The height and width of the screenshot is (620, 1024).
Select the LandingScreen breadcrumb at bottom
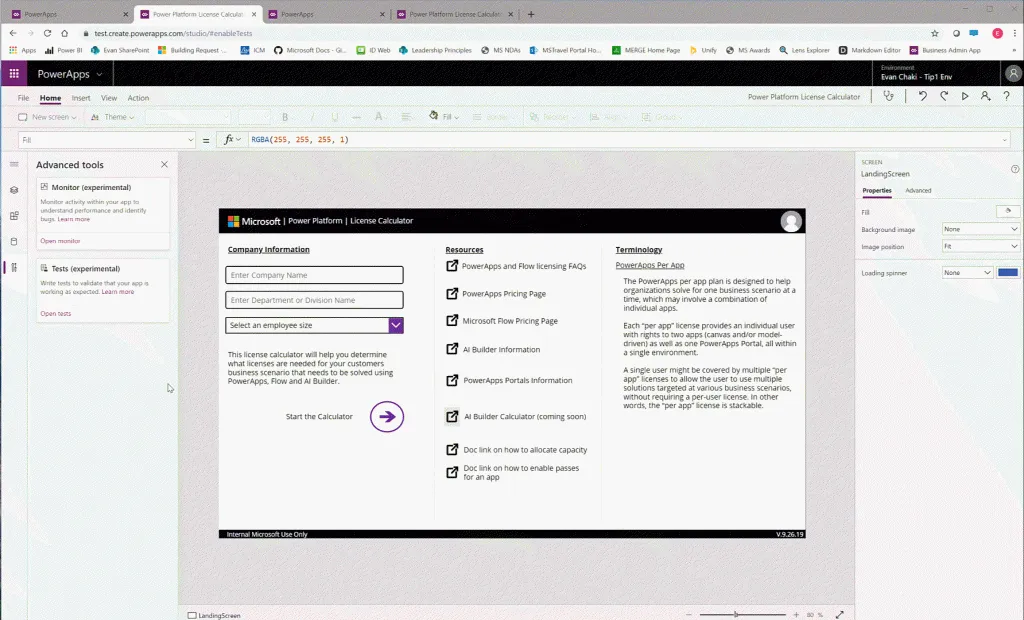click(214, 615)
